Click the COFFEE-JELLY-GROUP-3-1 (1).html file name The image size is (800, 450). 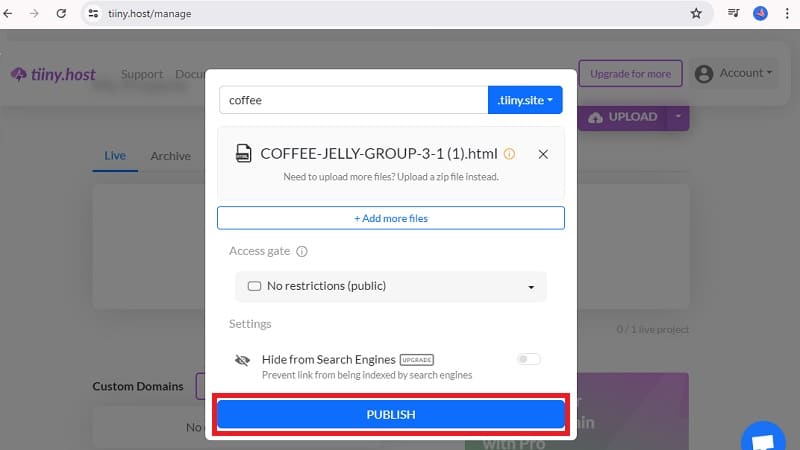379,154
